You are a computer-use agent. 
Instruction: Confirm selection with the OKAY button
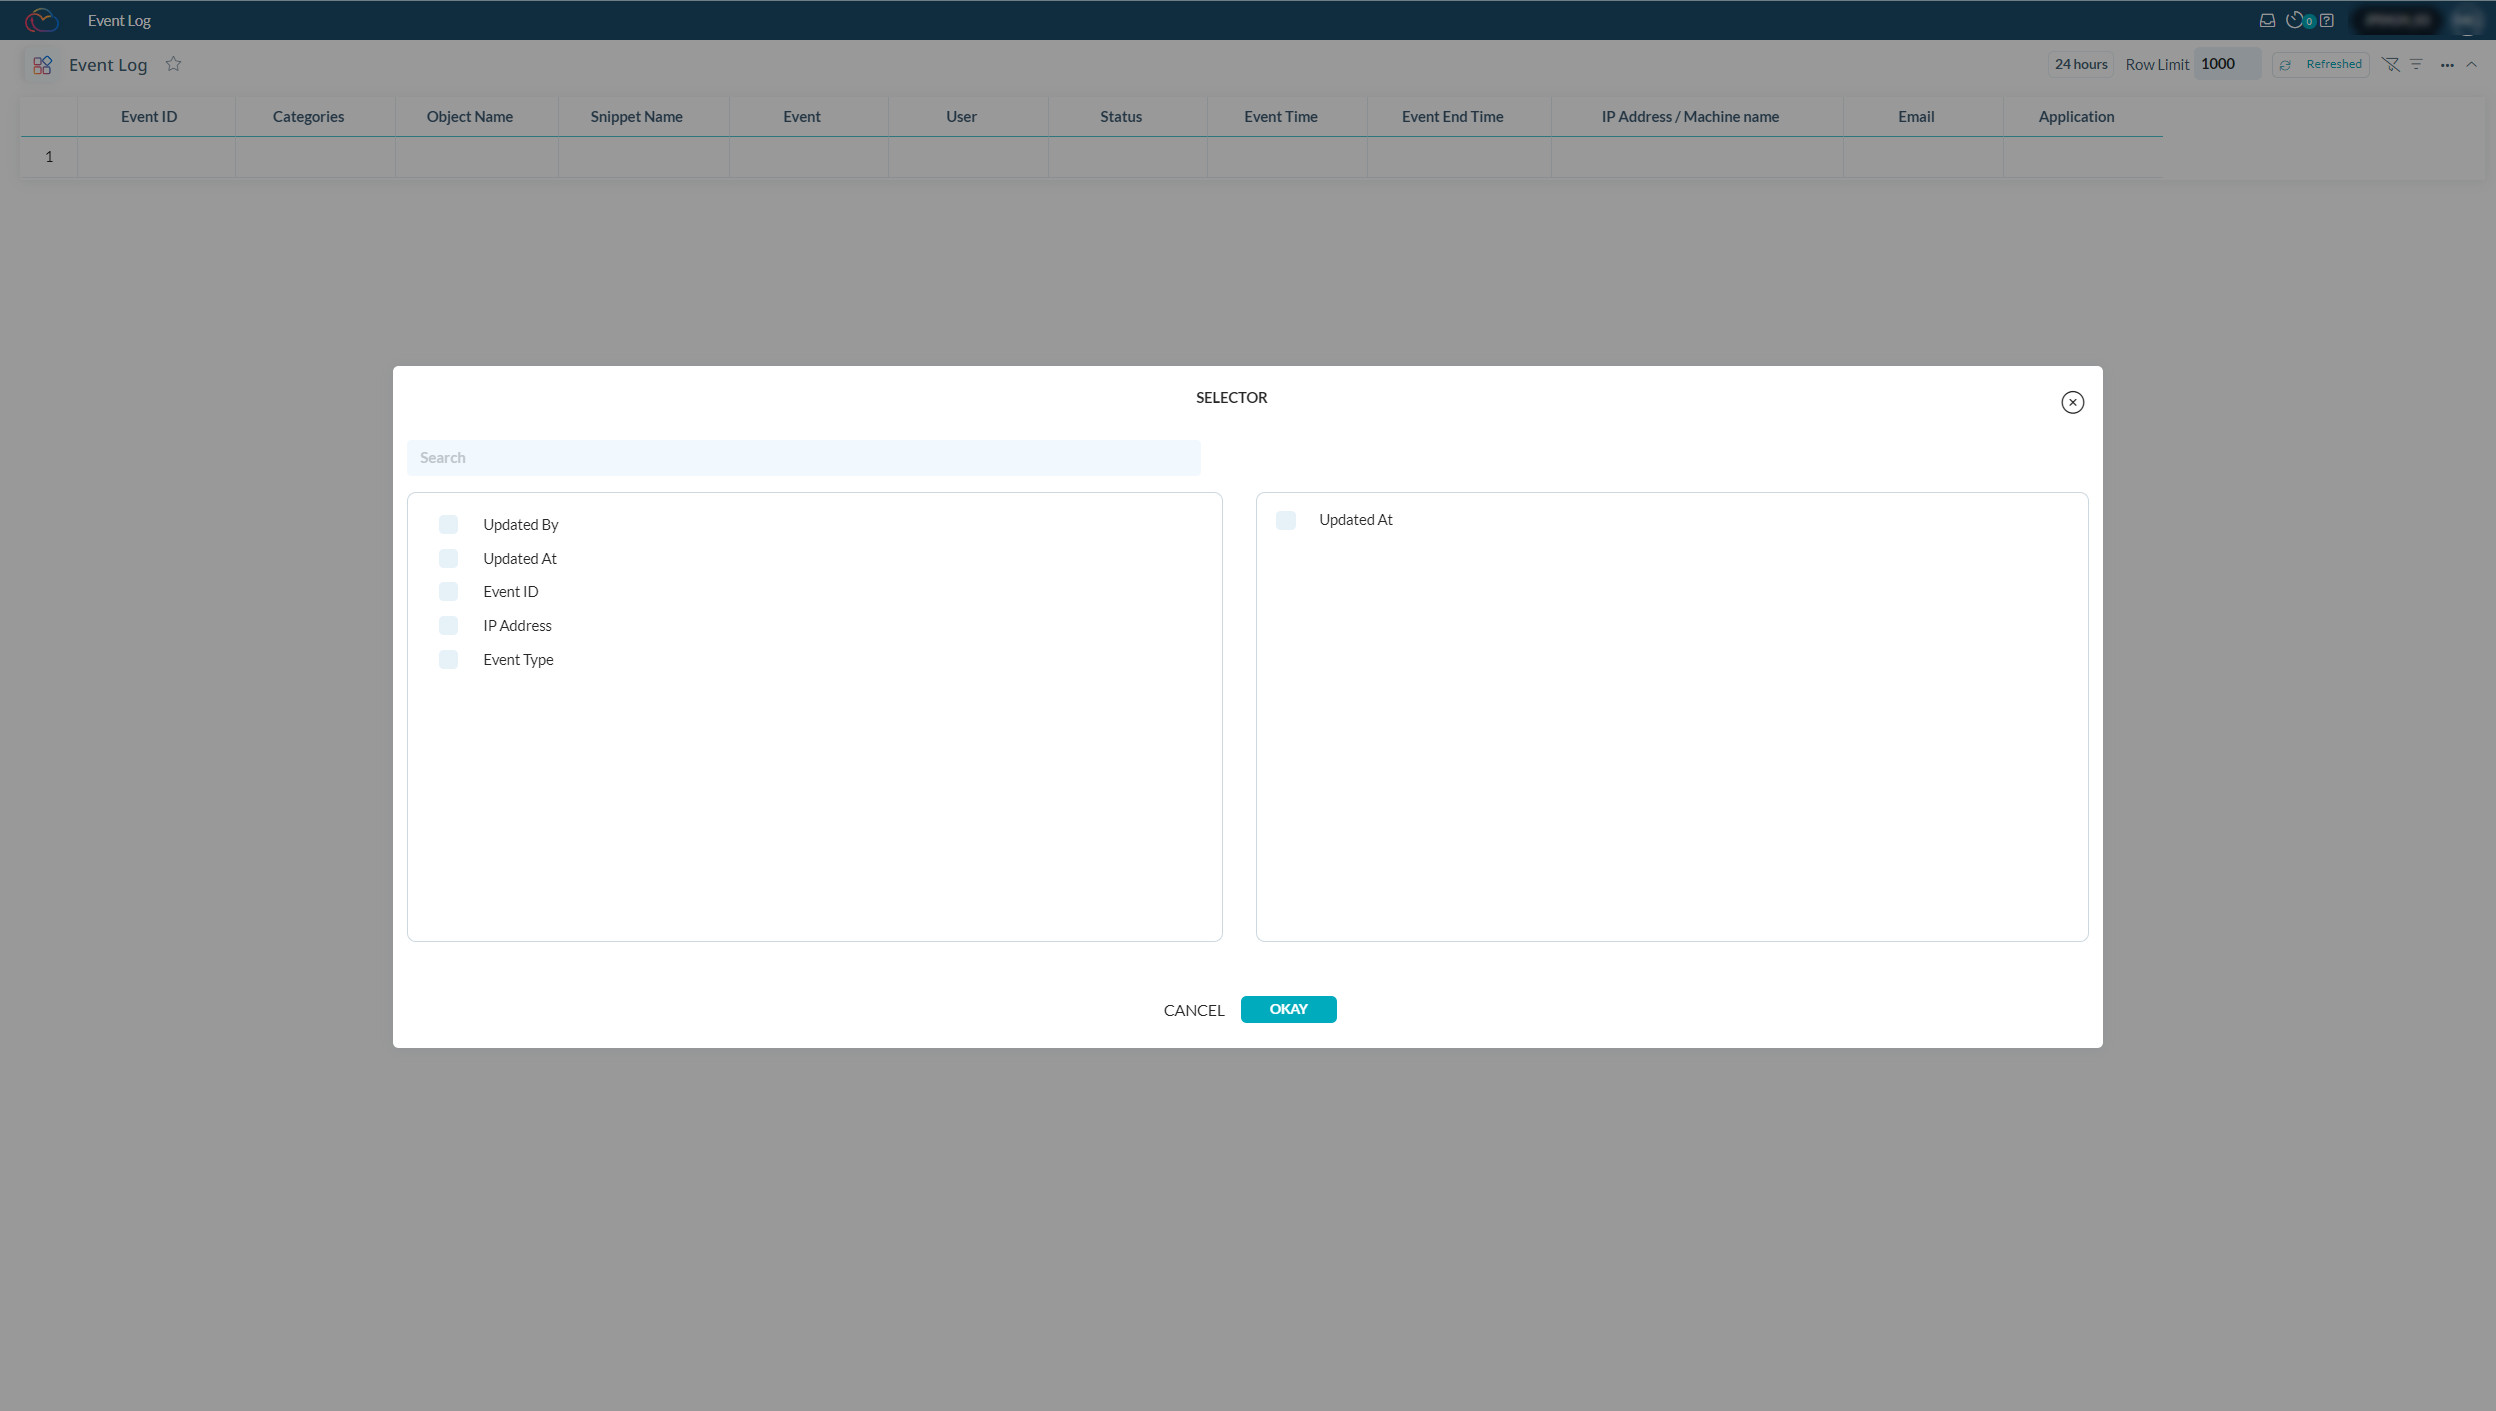click(x=1288, y=1009)
